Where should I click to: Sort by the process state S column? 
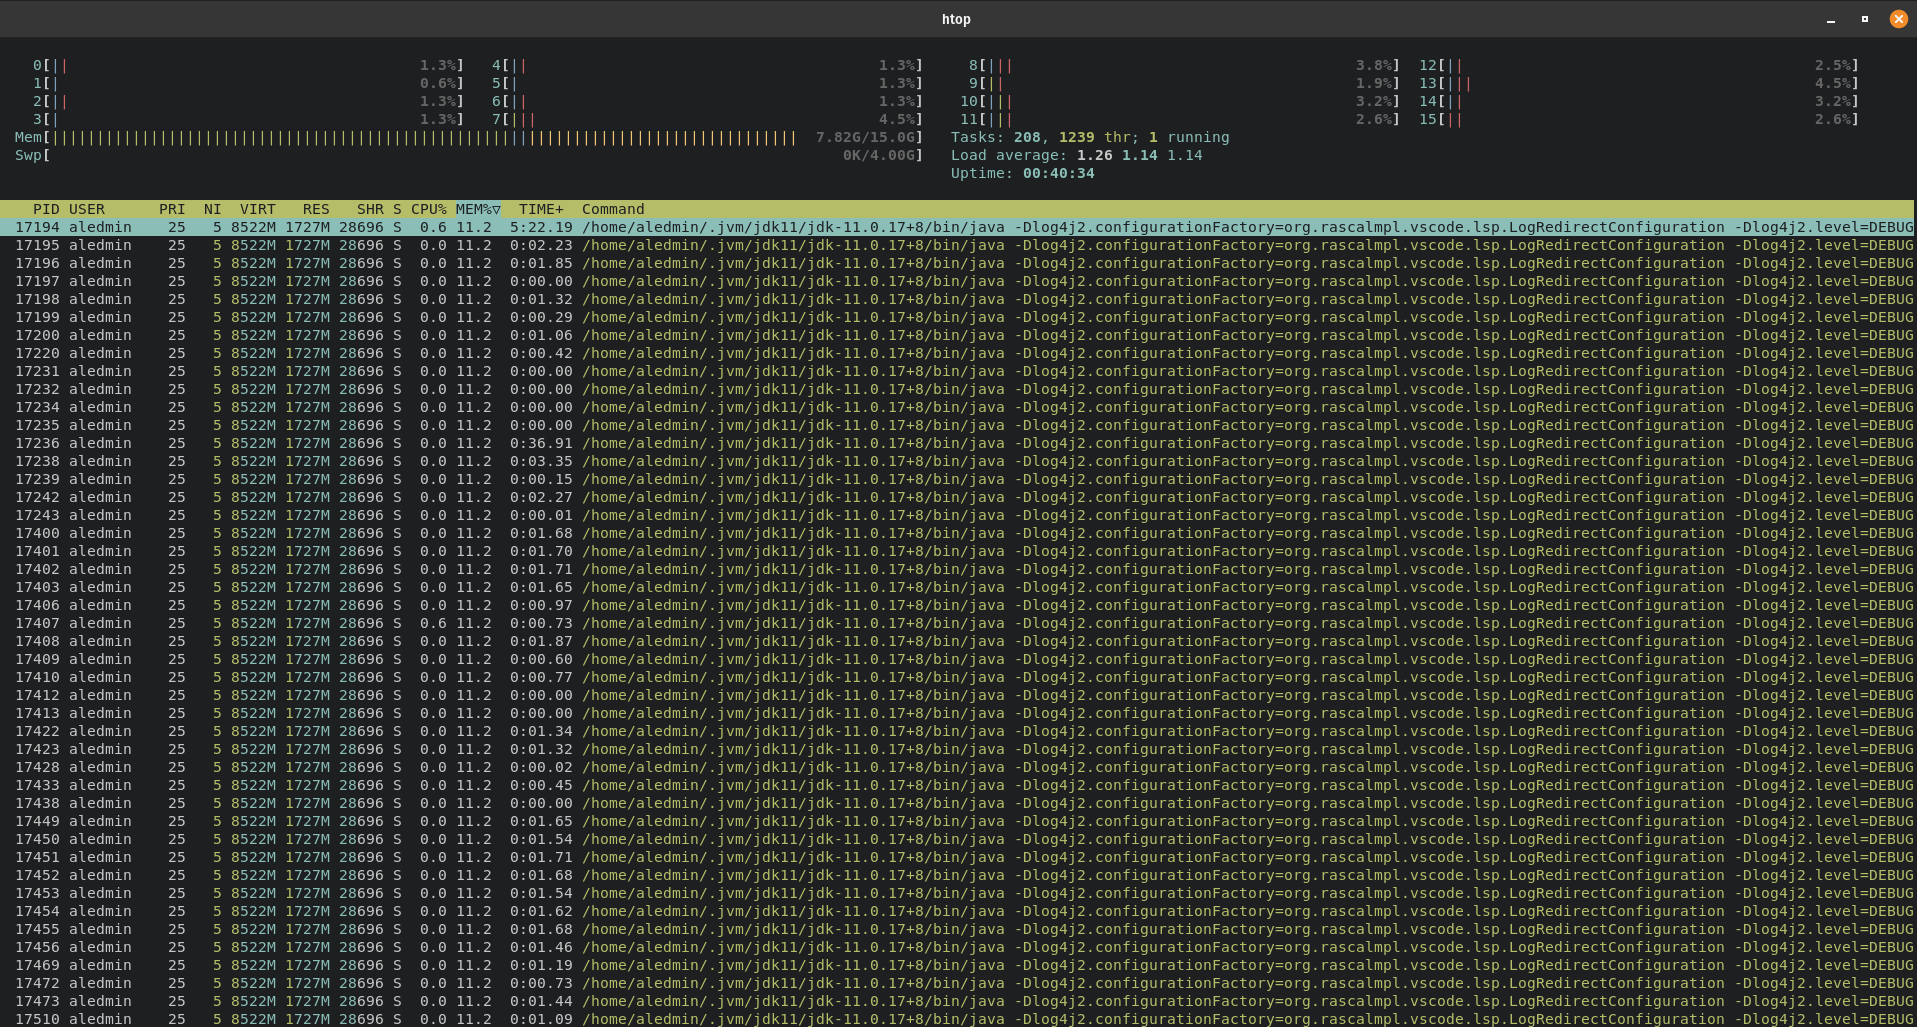coord(396,209)
